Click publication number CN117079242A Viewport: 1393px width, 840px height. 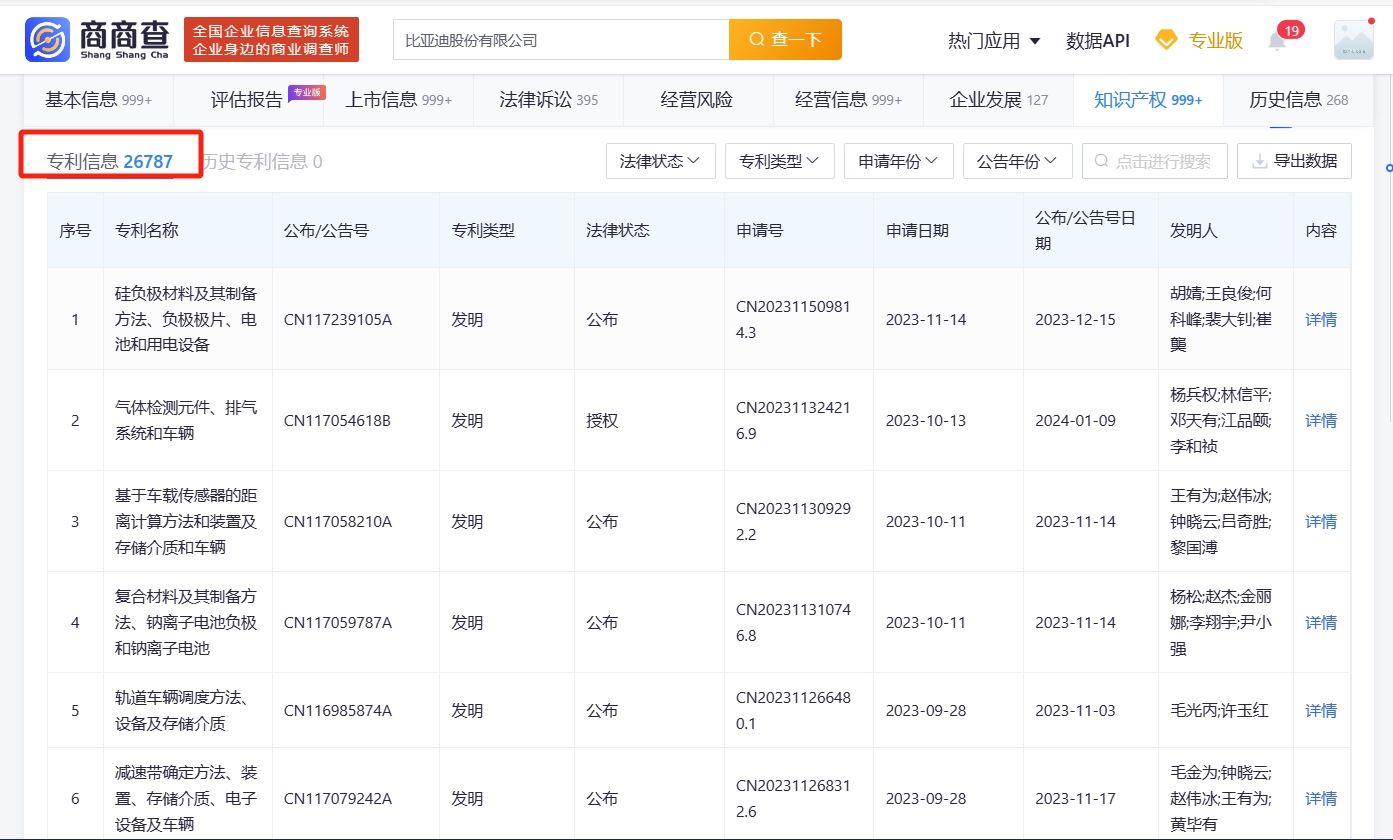pyautogui.click(x=337, y=799)
